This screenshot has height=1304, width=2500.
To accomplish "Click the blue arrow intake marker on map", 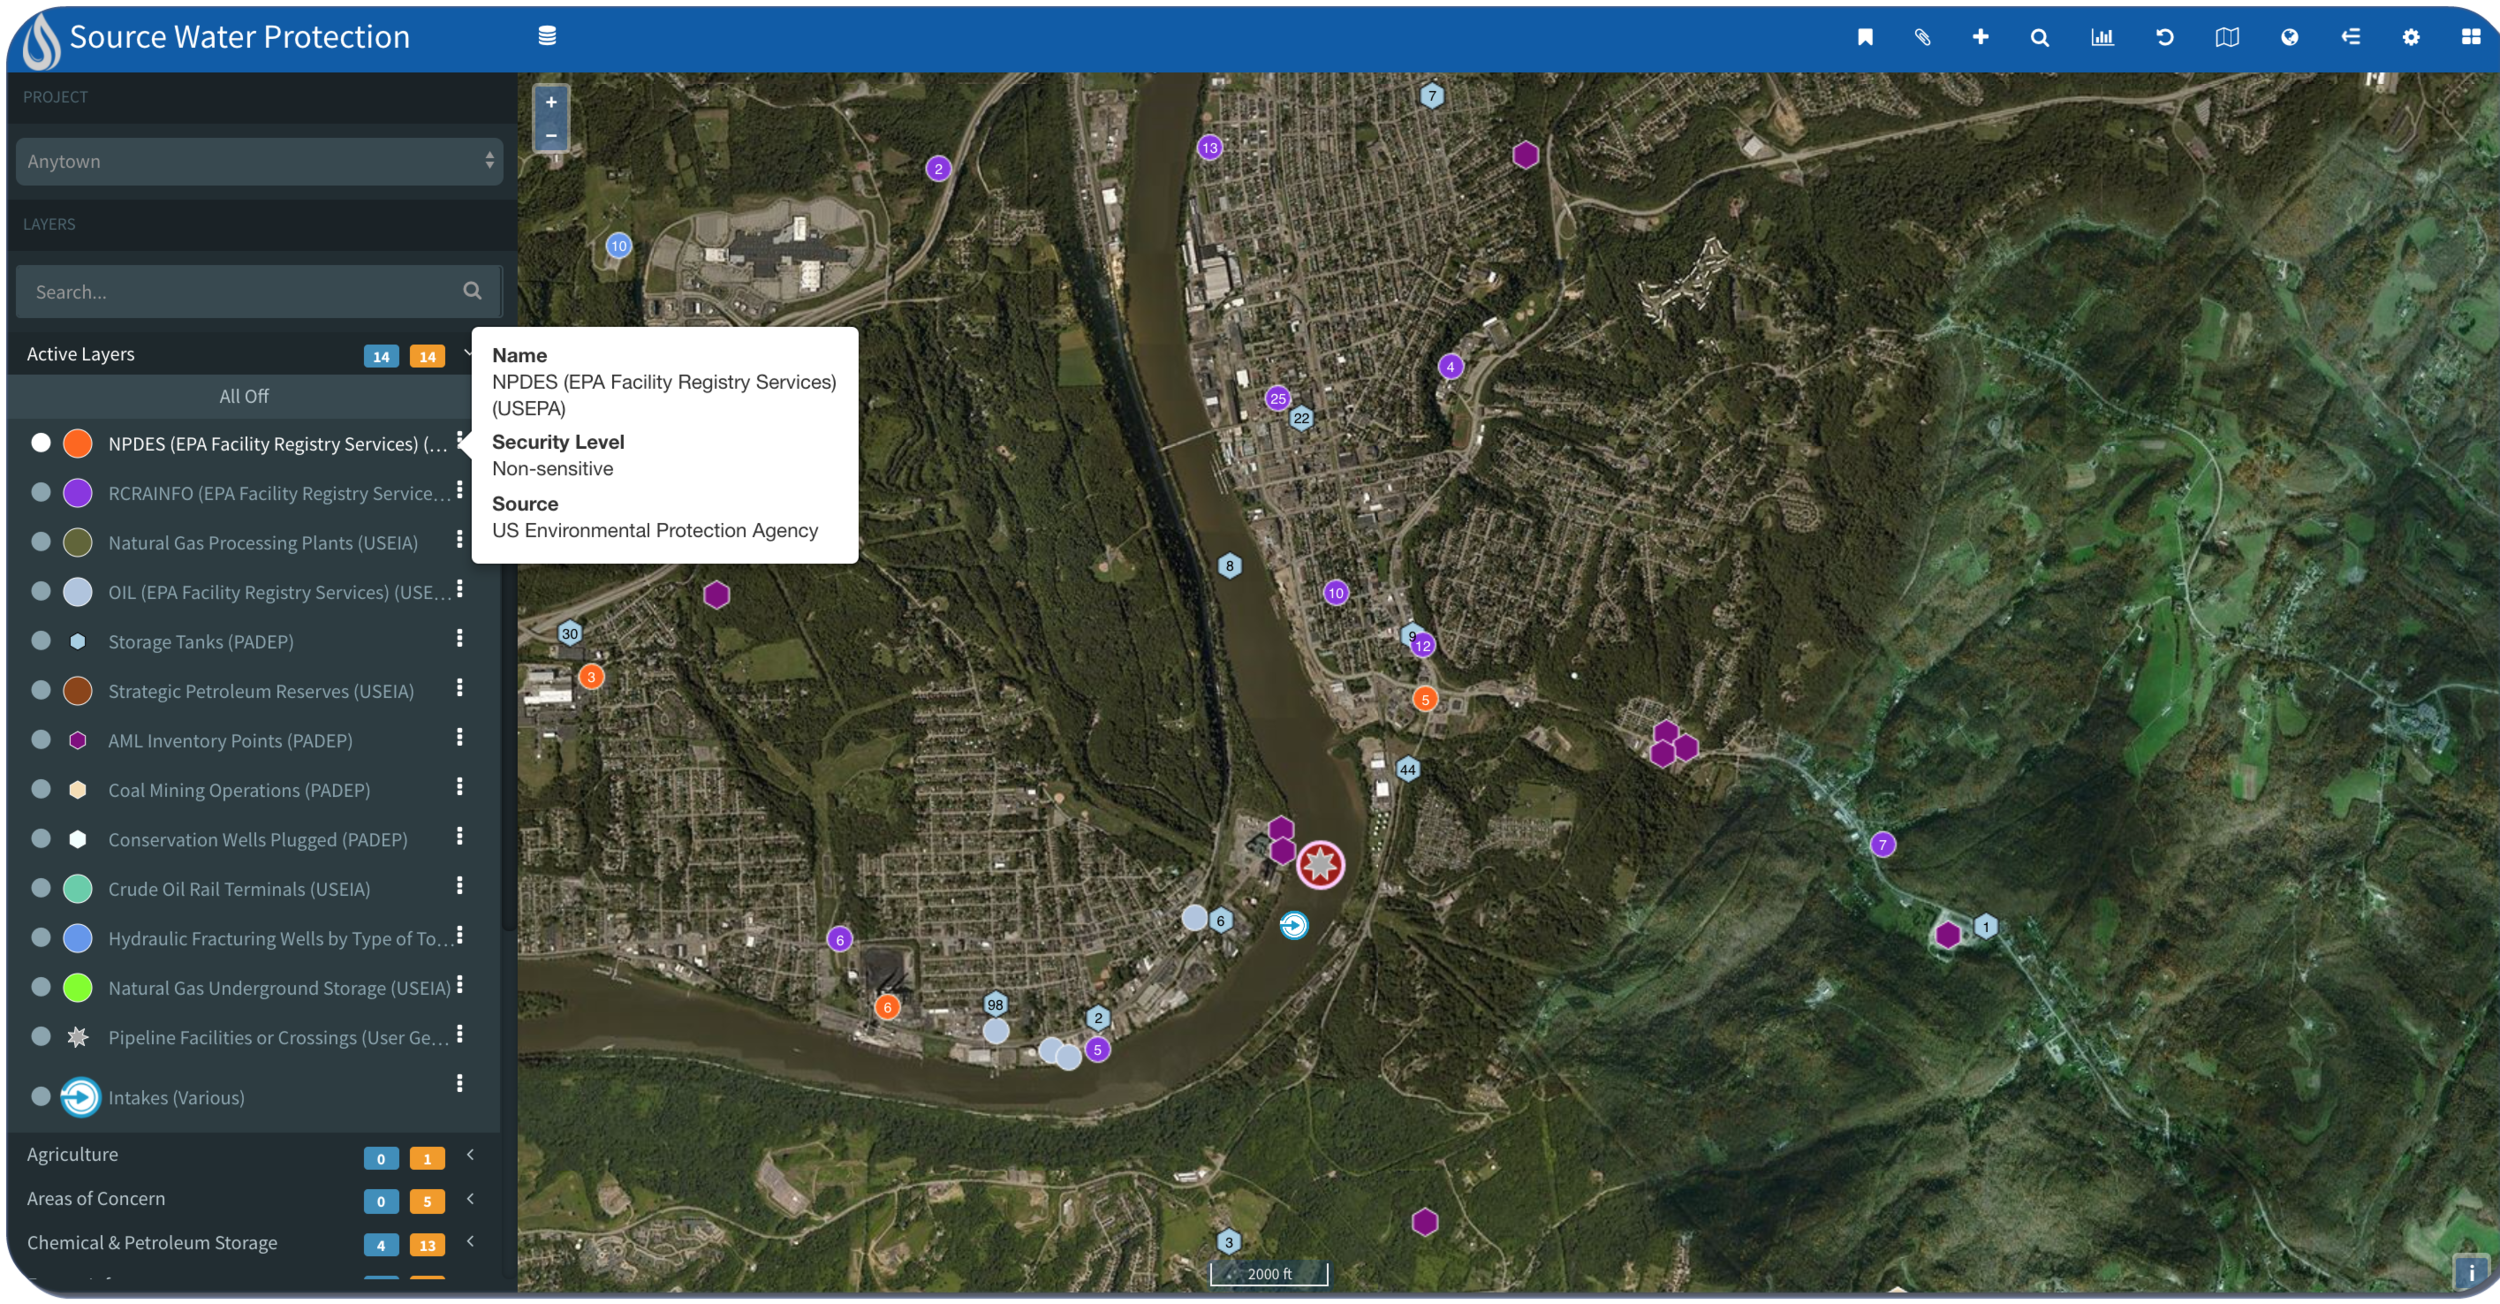I will pos(1293,925).
